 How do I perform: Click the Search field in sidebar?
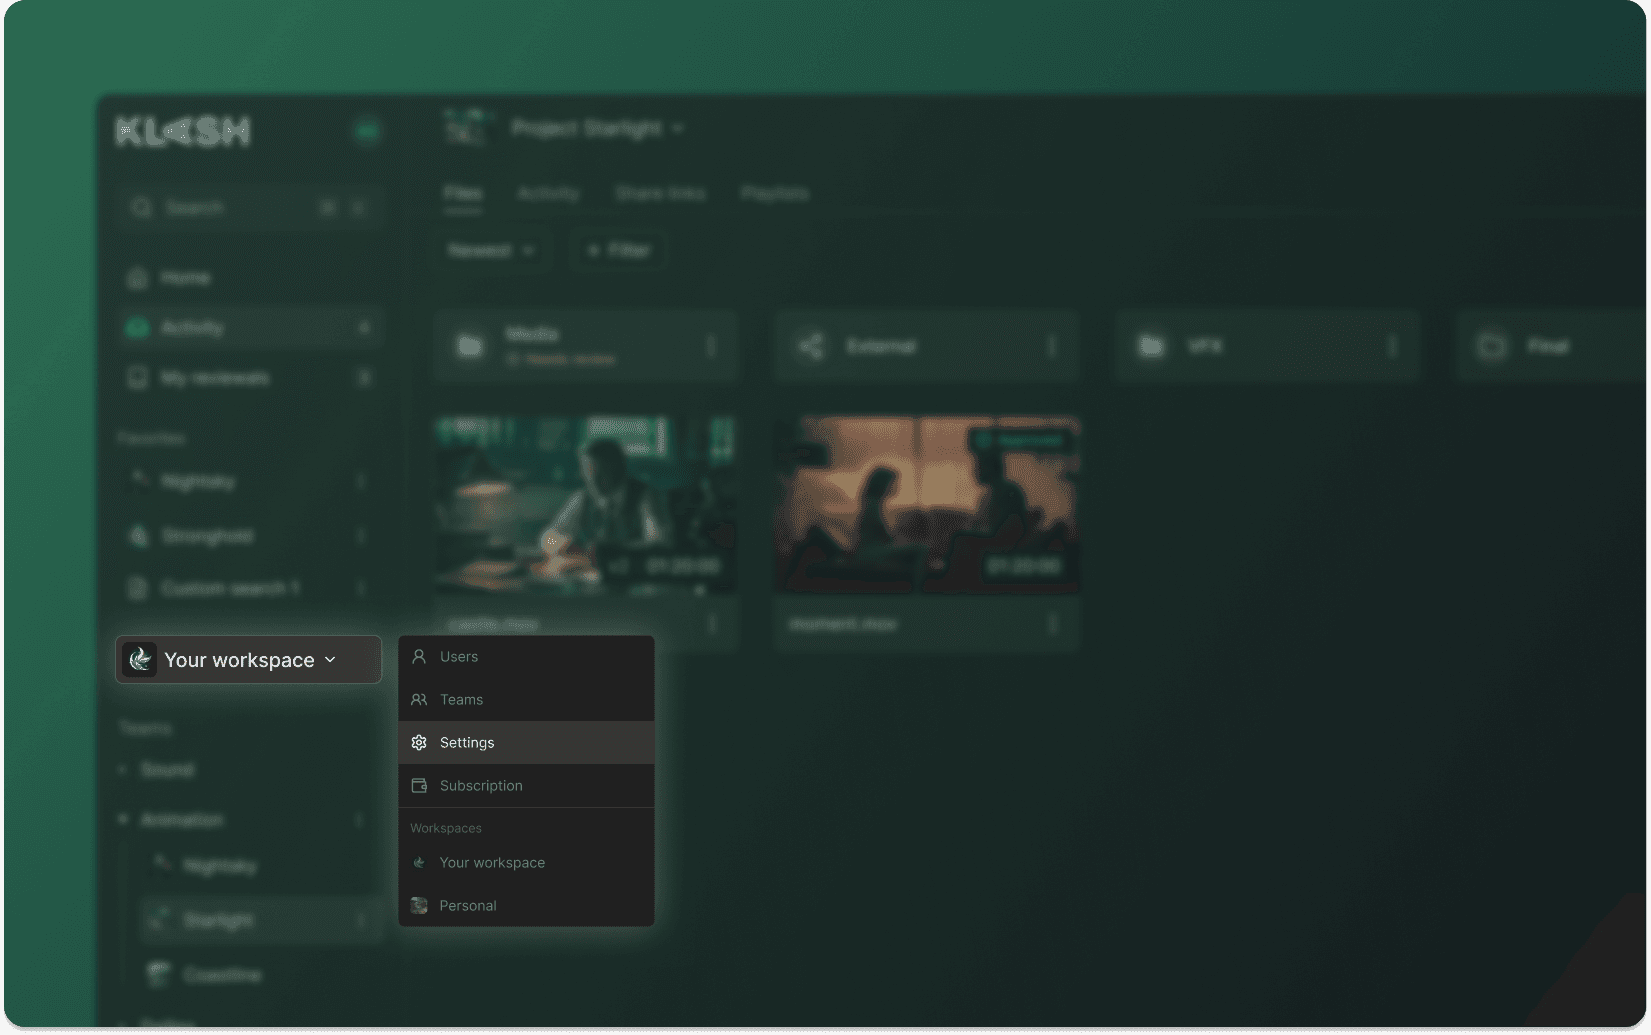tap(248, 208)
